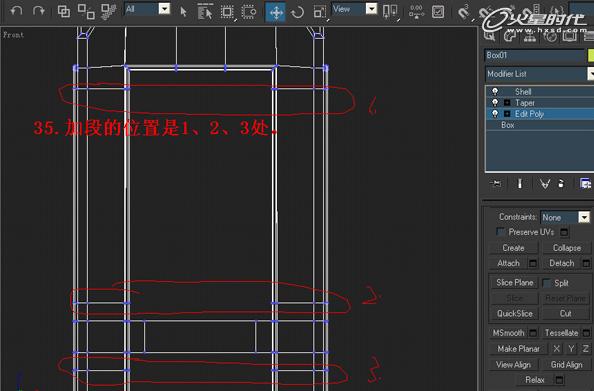Viewport: 594px width, 391px height.
Task: Click the Y planar axis button
Action: tap(571, 349)
